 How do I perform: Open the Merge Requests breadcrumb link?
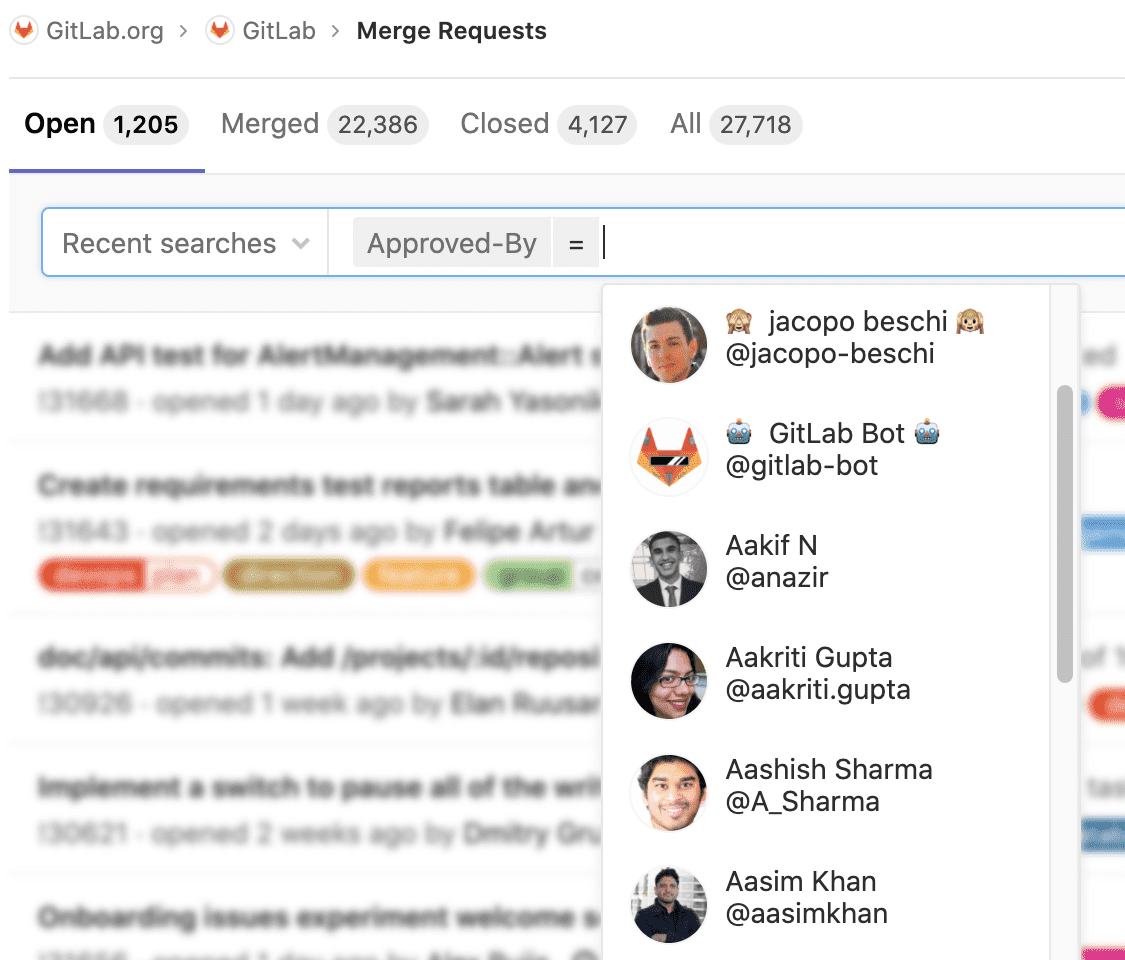pos(451,30)
